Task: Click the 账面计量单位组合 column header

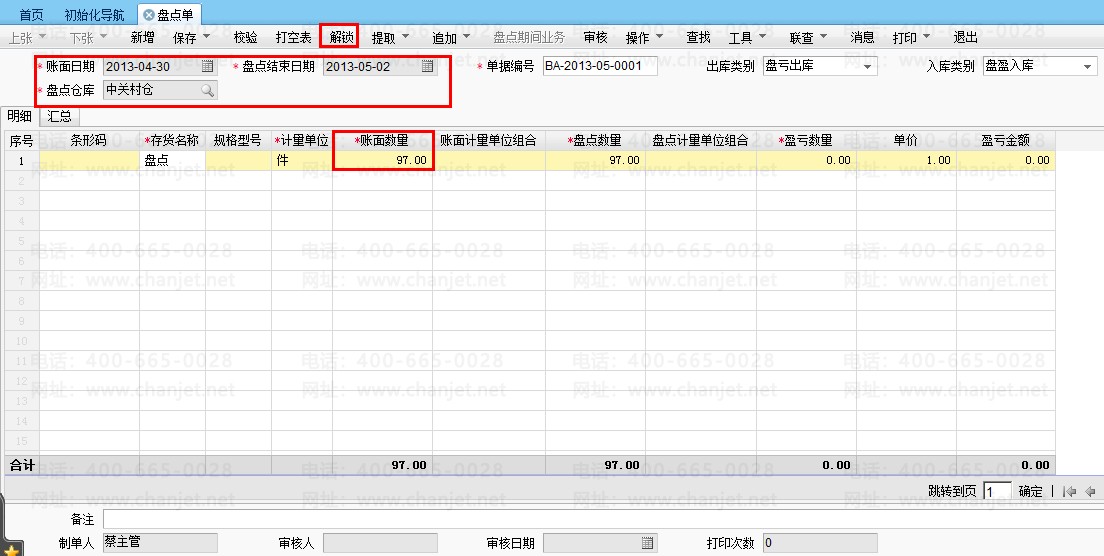Action: 489,141
